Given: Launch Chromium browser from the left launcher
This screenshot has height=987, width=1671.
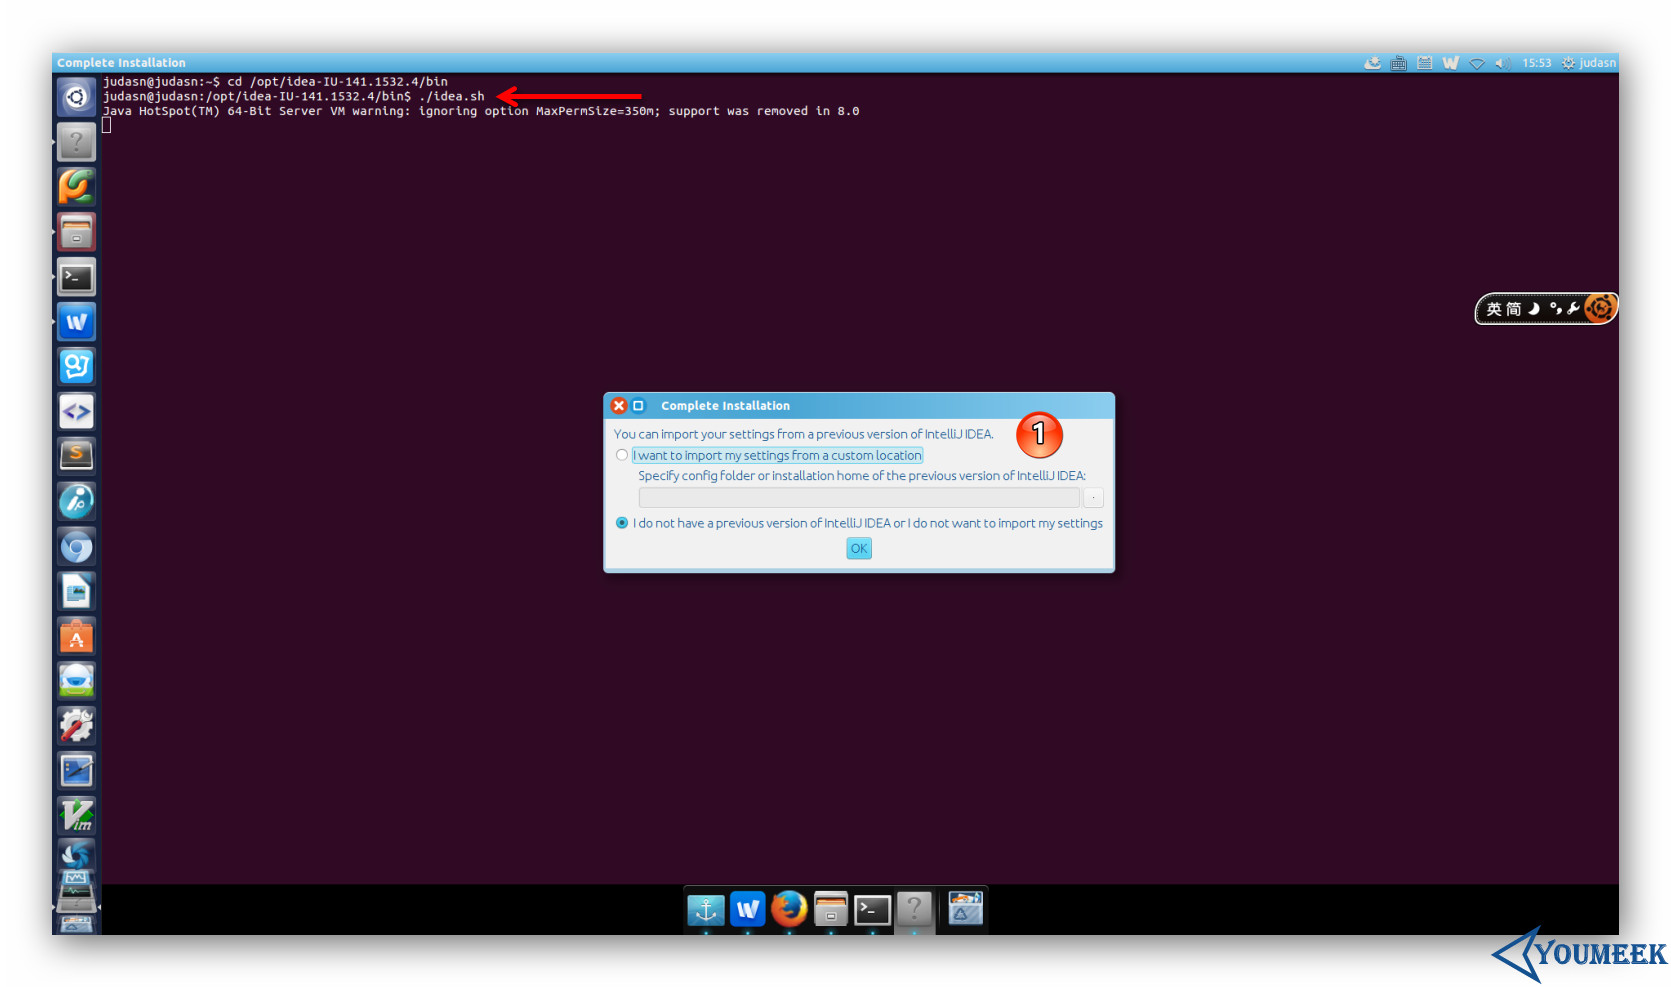Looking at the screenshot, I should coord(76,546).
